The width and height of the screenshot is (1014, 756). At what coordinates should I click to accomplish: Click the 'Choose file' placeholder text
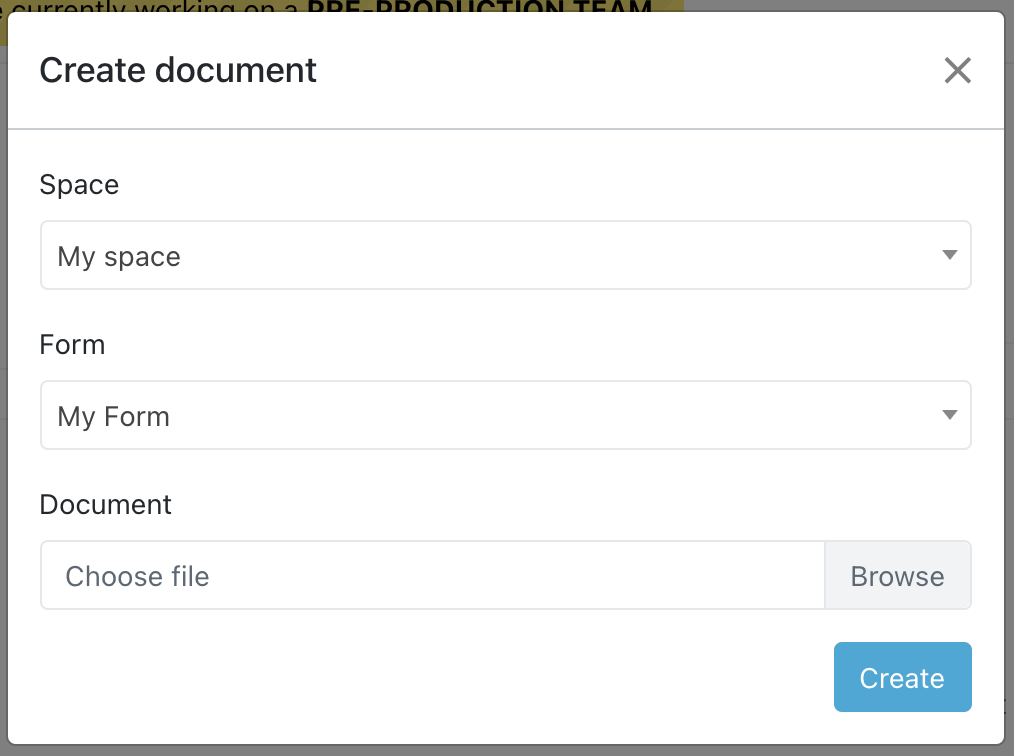pyautogui.click(x=137, y=577)
